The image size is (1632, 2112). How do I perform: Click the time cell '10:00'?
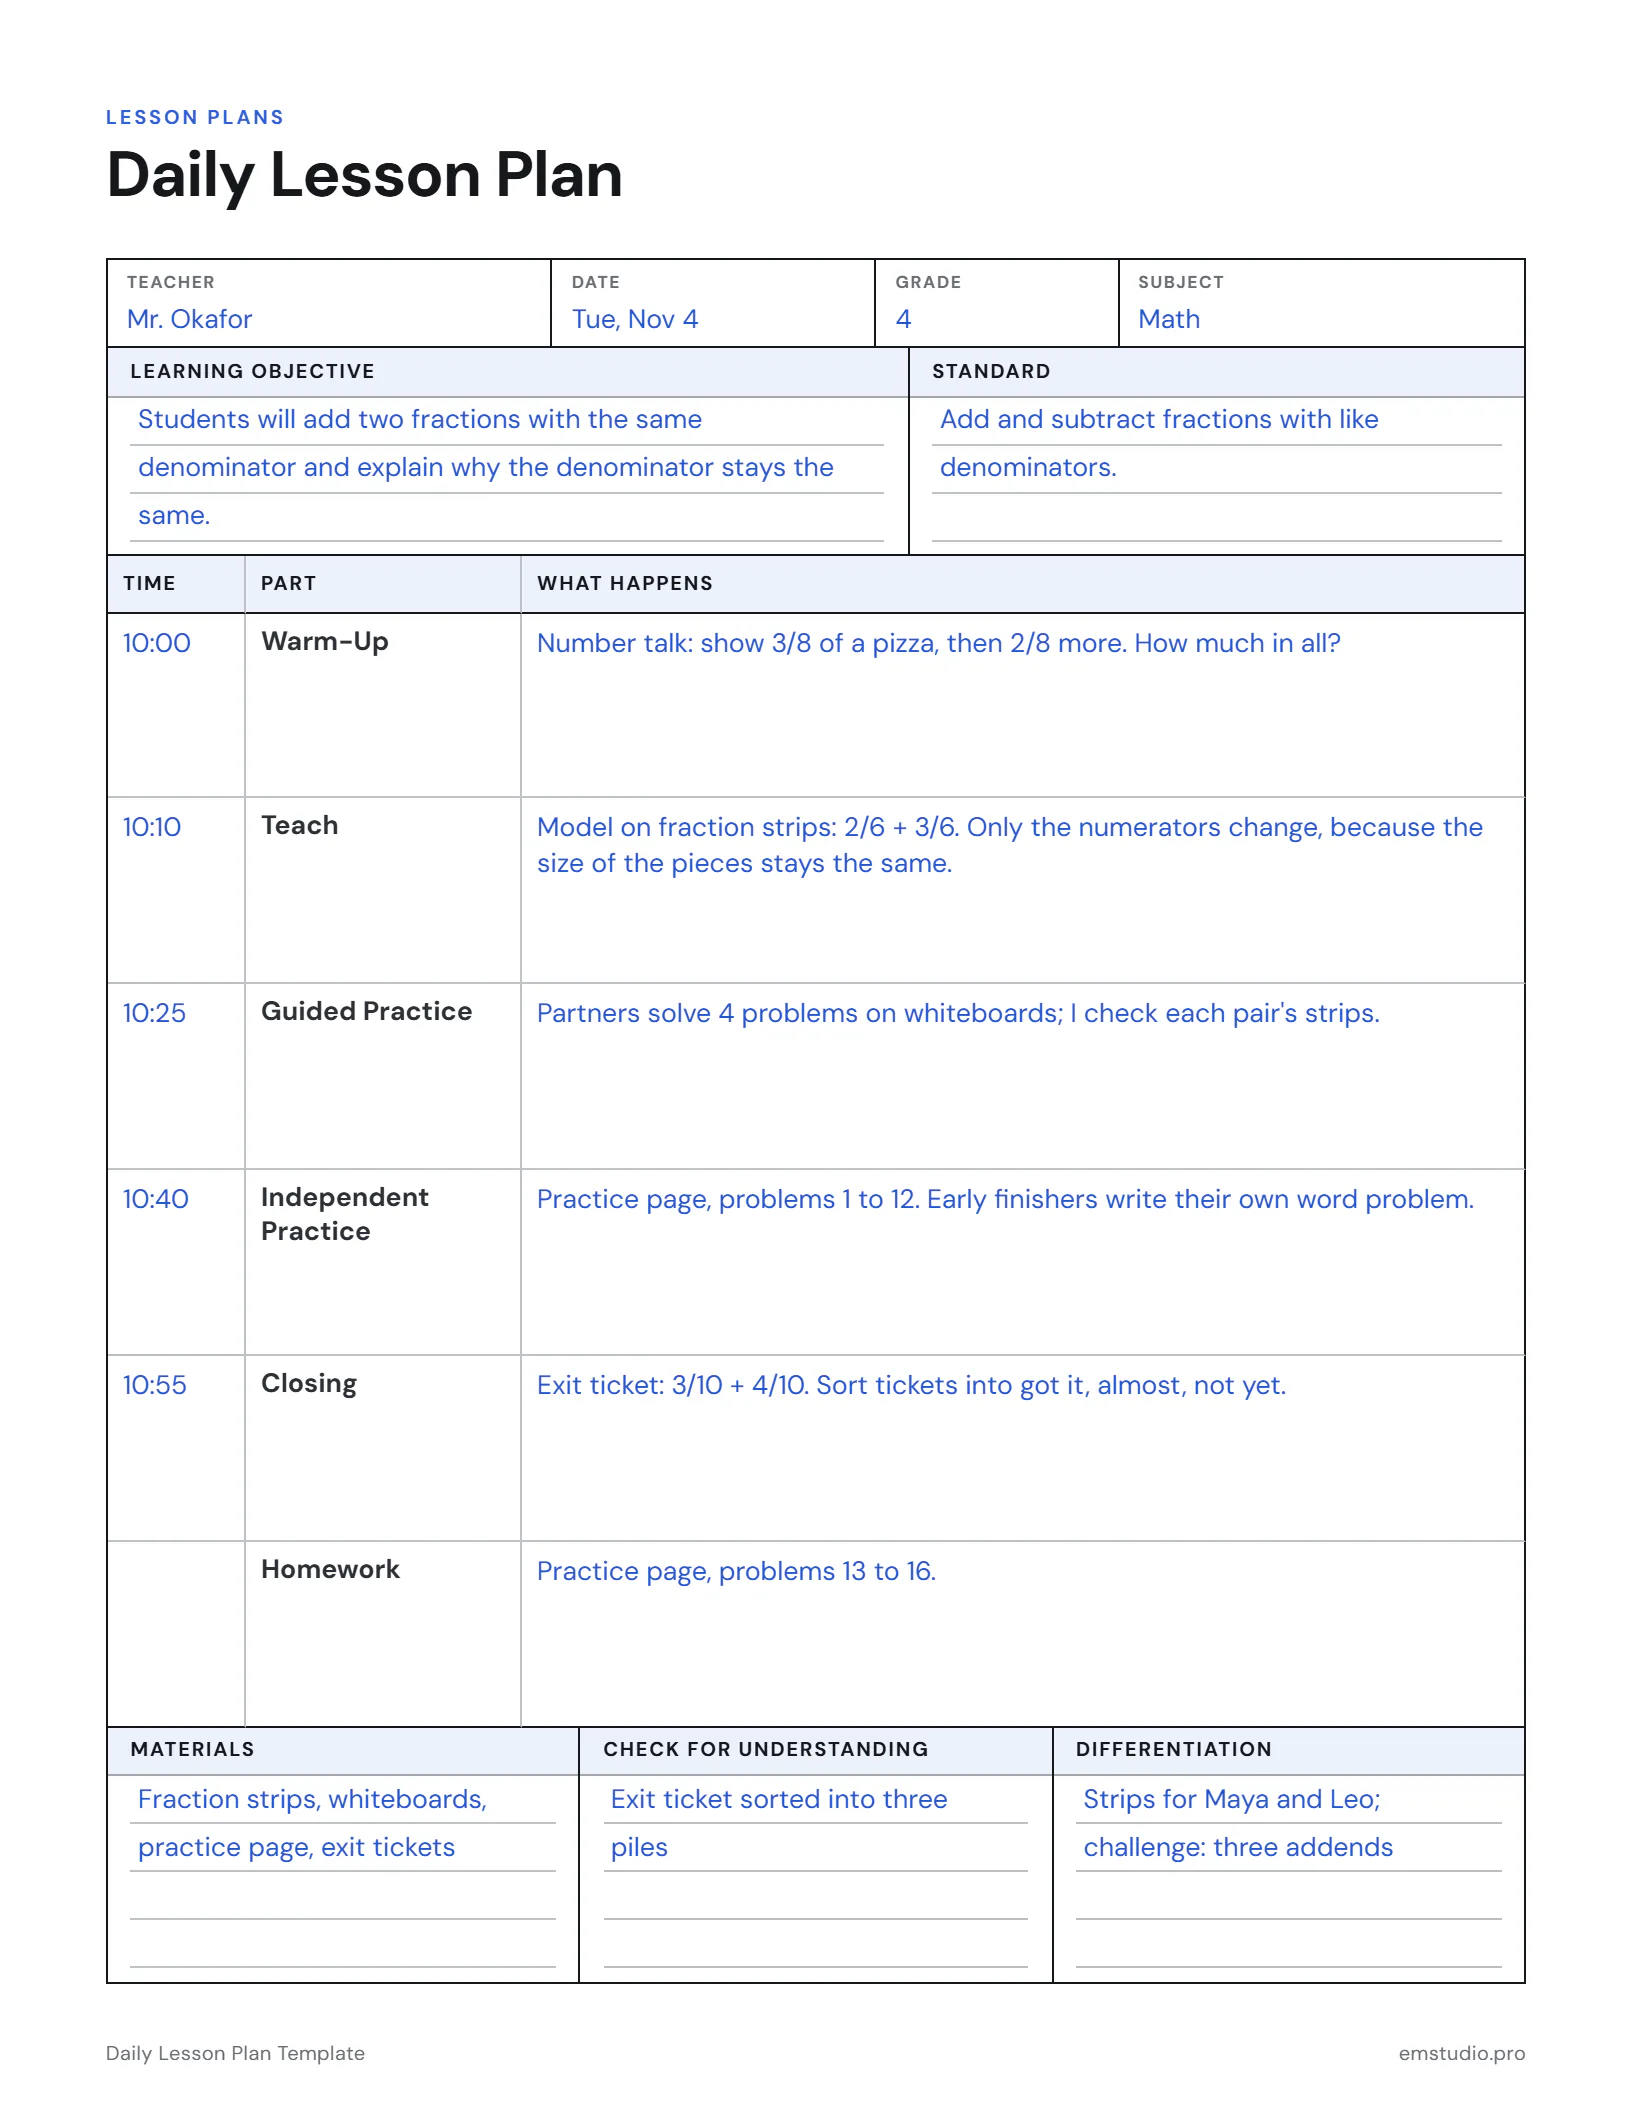(157, 643)
